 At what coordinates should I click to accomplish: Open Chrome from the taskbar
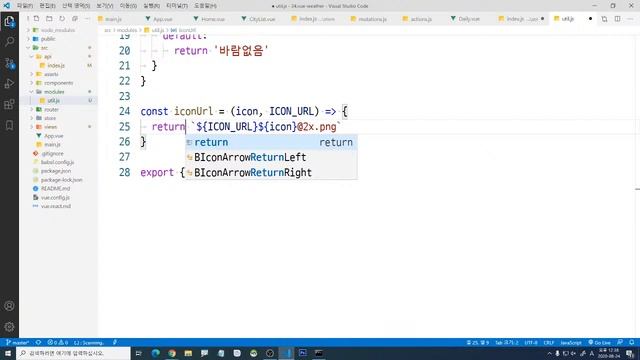172,353
